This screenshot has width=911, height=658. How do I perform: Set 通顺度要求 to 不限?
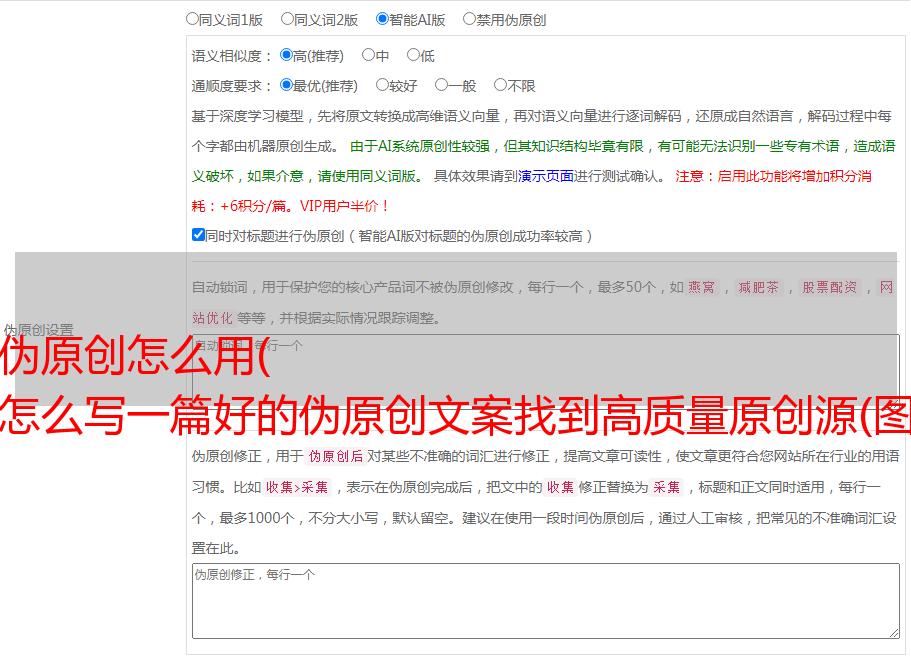click(500, 85)
